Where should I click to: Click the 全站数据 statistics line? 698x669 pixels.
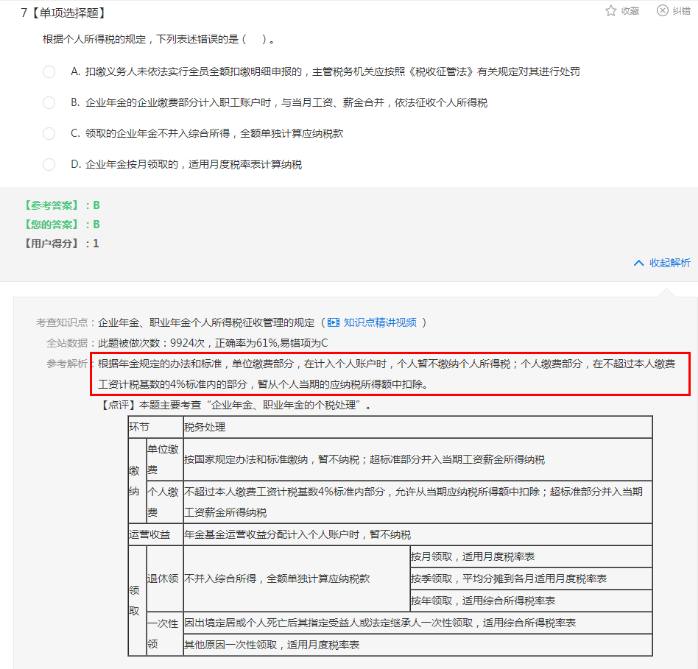[187, 343]
